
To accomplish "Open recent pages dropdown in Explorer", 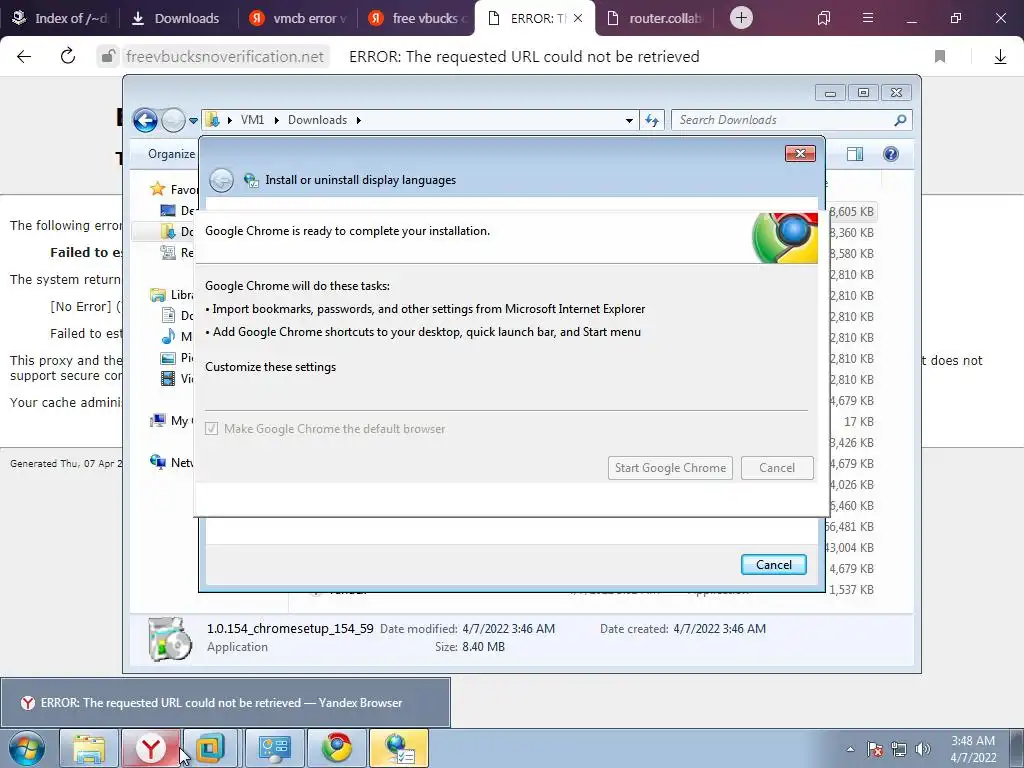I will 193,121.
